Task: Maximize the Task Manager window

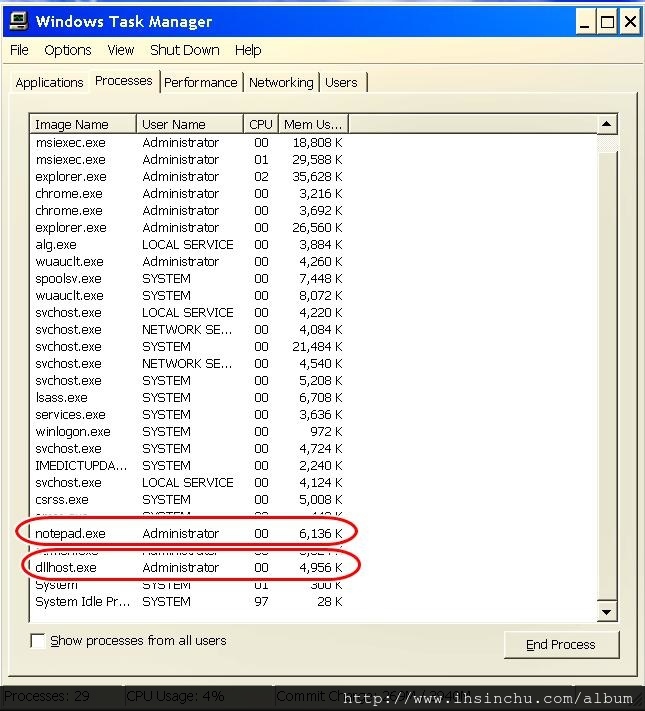Action: [x=607, y=21]
